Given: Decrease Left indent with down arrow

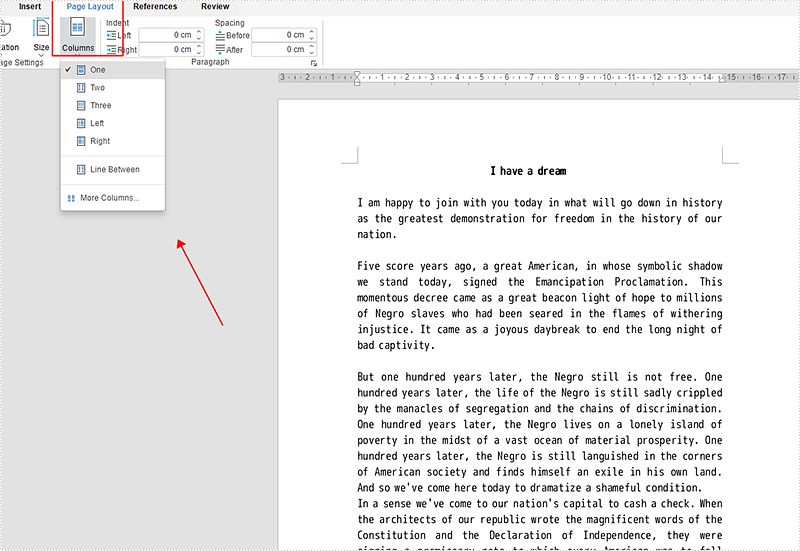Looking at the screenshot, I should coord(199,38).
